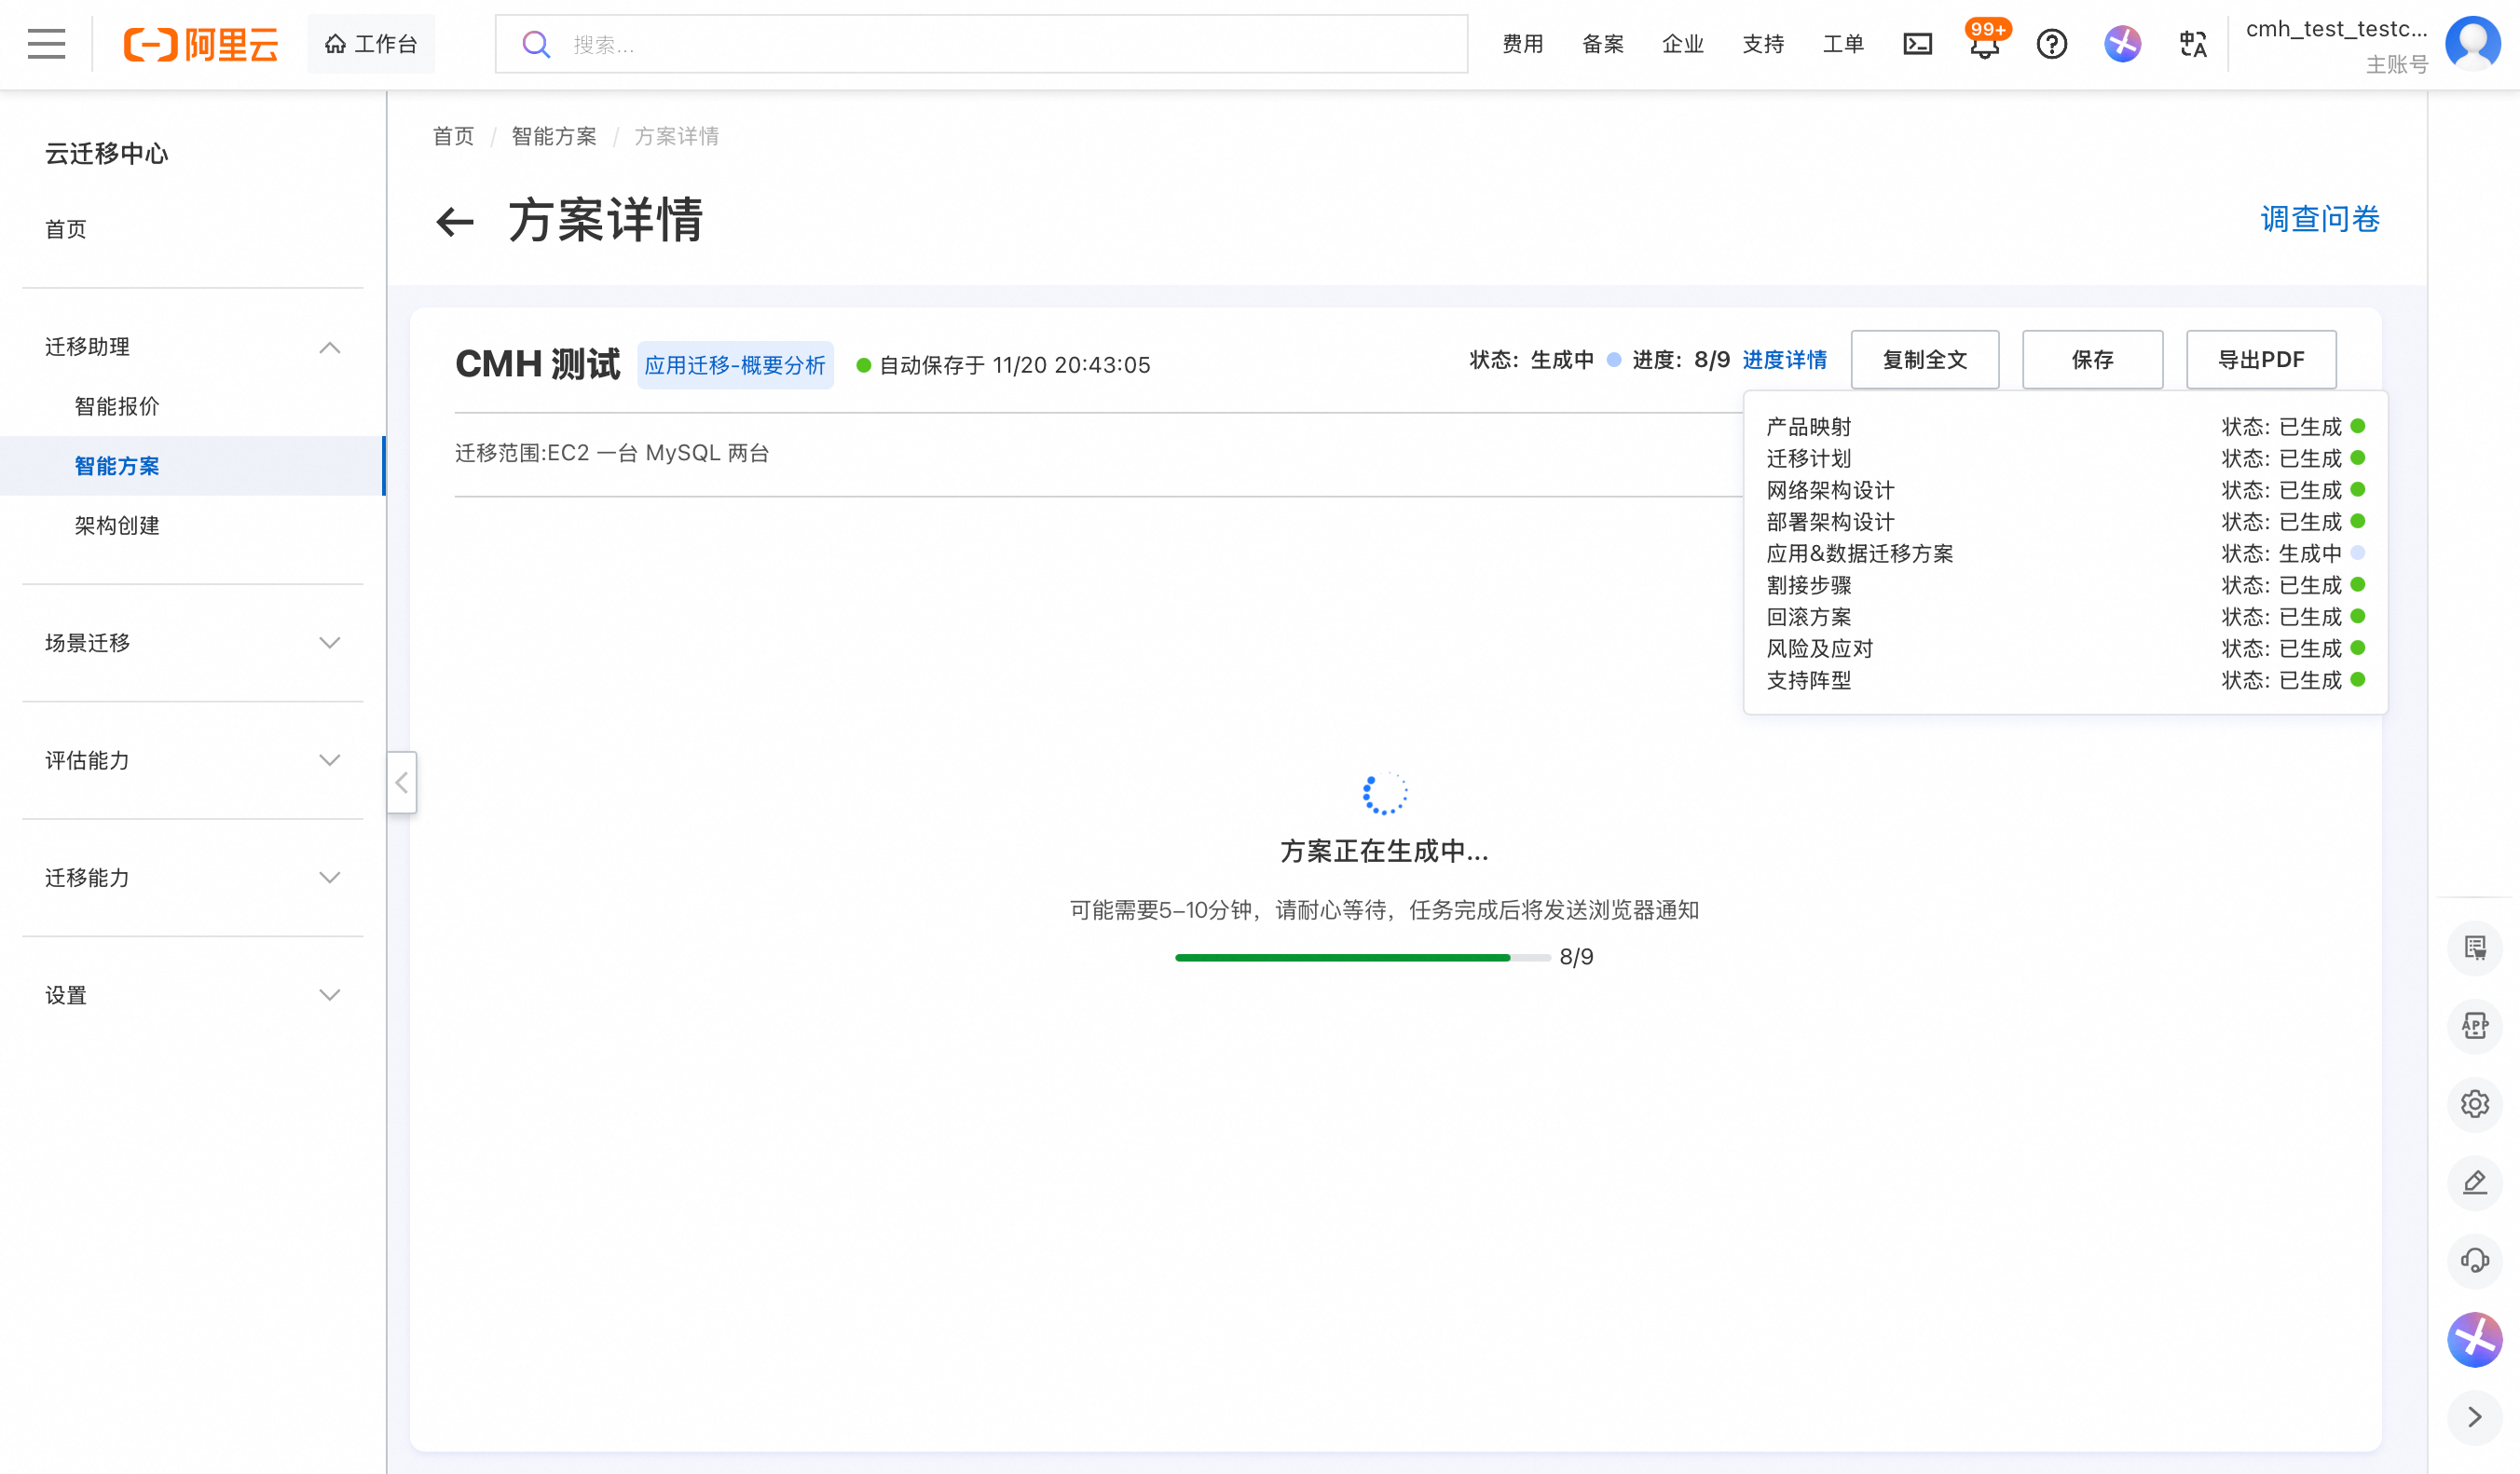
Task: Open the 调查问卷 link
Action: (x=2319, y=221)
